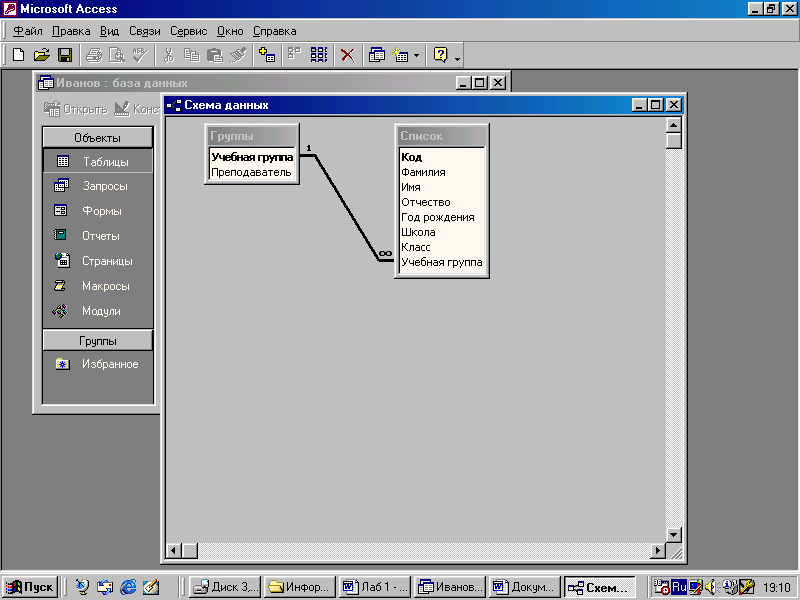Screen dimensions: 800x600
Task: Open the Сервис menu
Action: pyautogui.click(x=188, y=31)
